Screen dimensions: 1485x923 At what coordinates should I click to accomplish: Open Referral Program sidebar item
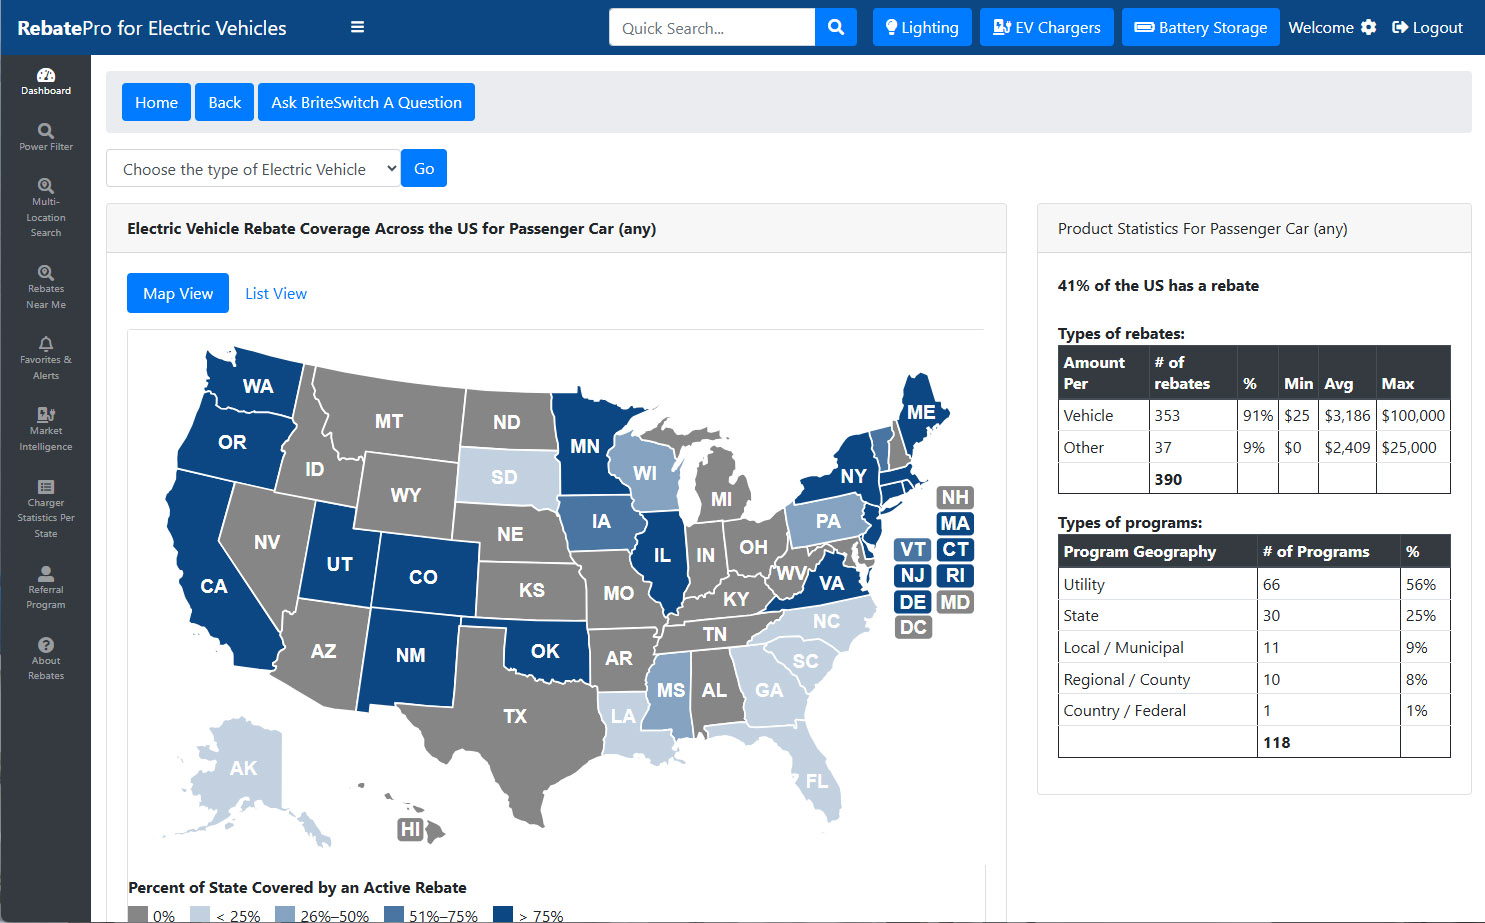pos(45,587)
